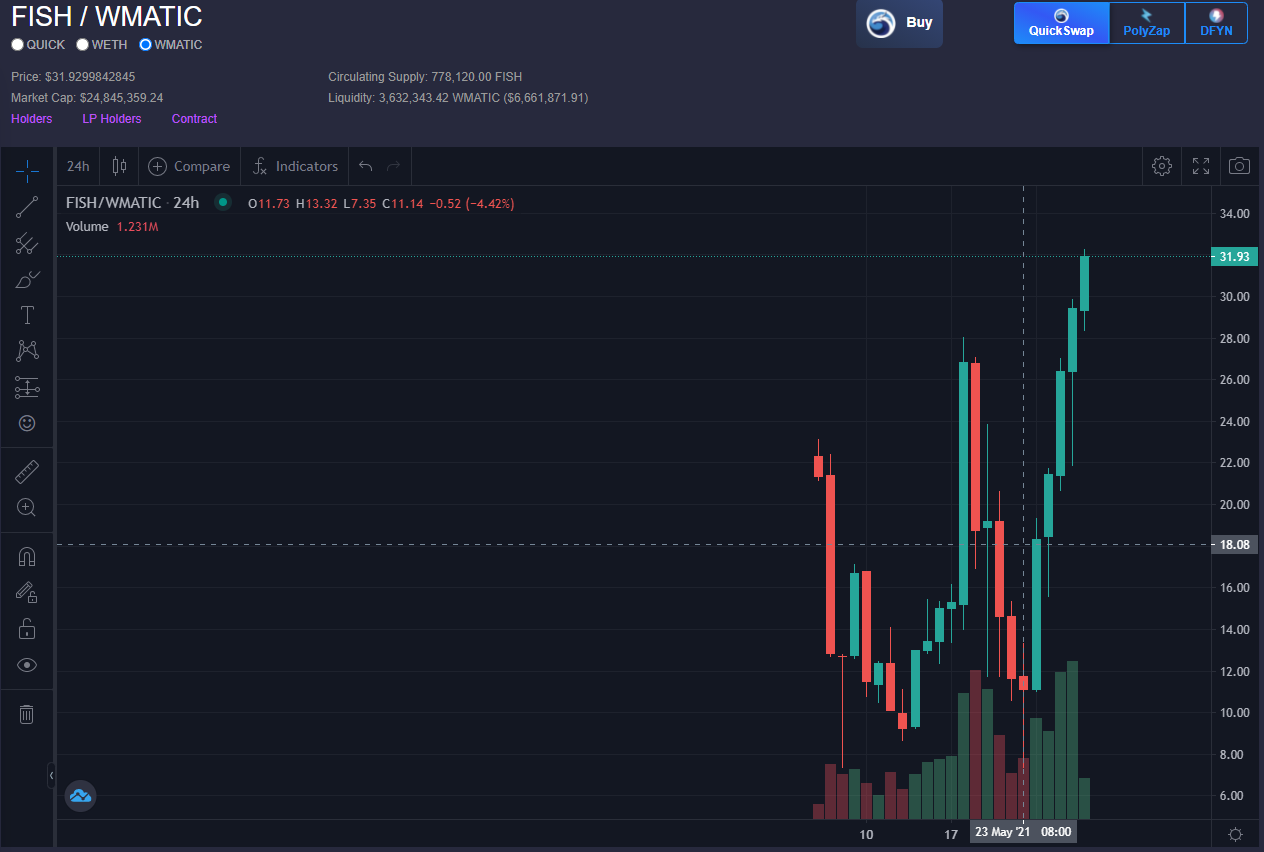Select the WETH pair radio button
The height and width of the screenshot is (852, 1264).
click(82, 45)
